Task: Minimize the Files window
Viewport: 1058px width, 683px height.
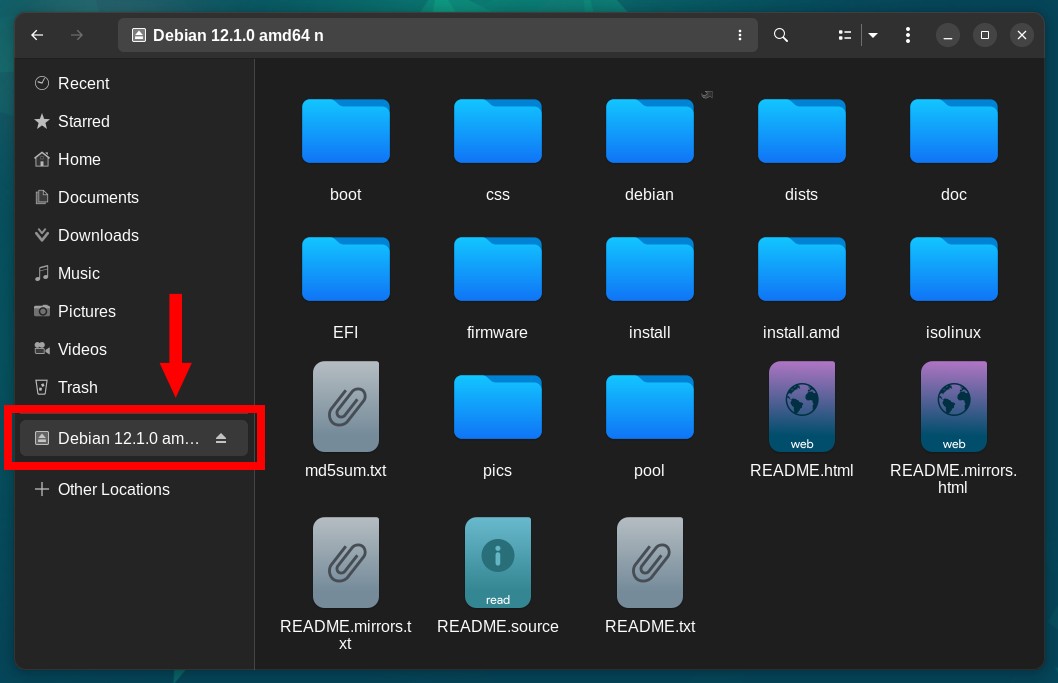Action: point(947,35)
